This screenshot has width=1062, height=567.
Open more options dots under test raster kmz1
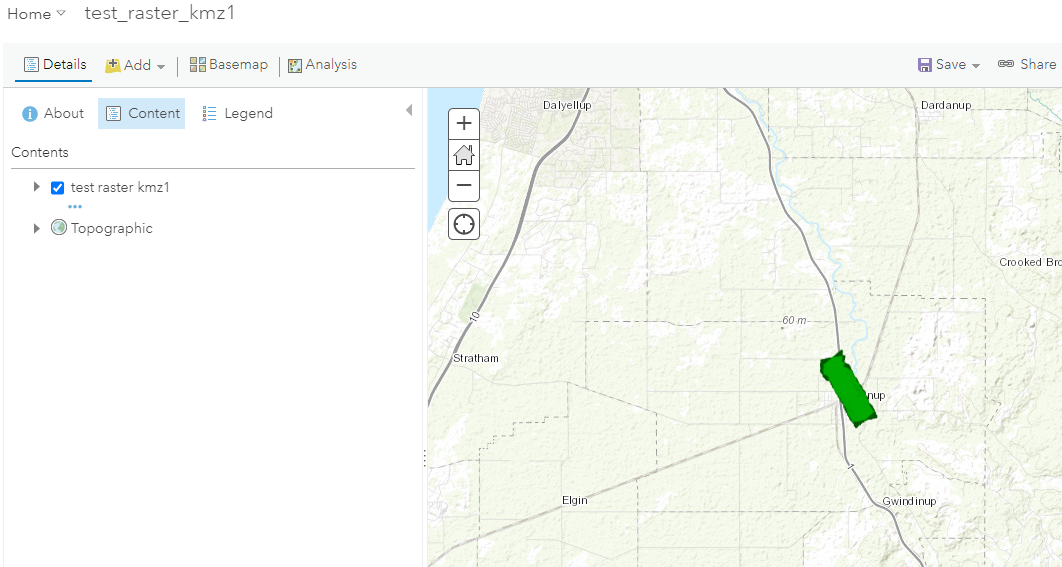[x=75, y=207]
